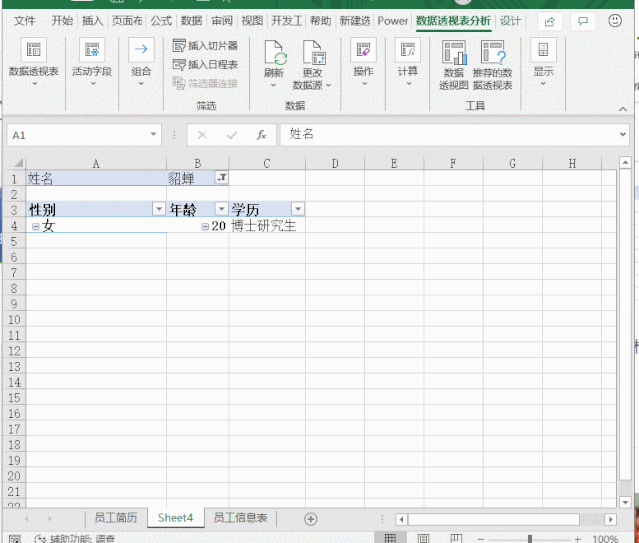
Task: Open the 数据透视表 ribbon button
Action: pos(34,61)
